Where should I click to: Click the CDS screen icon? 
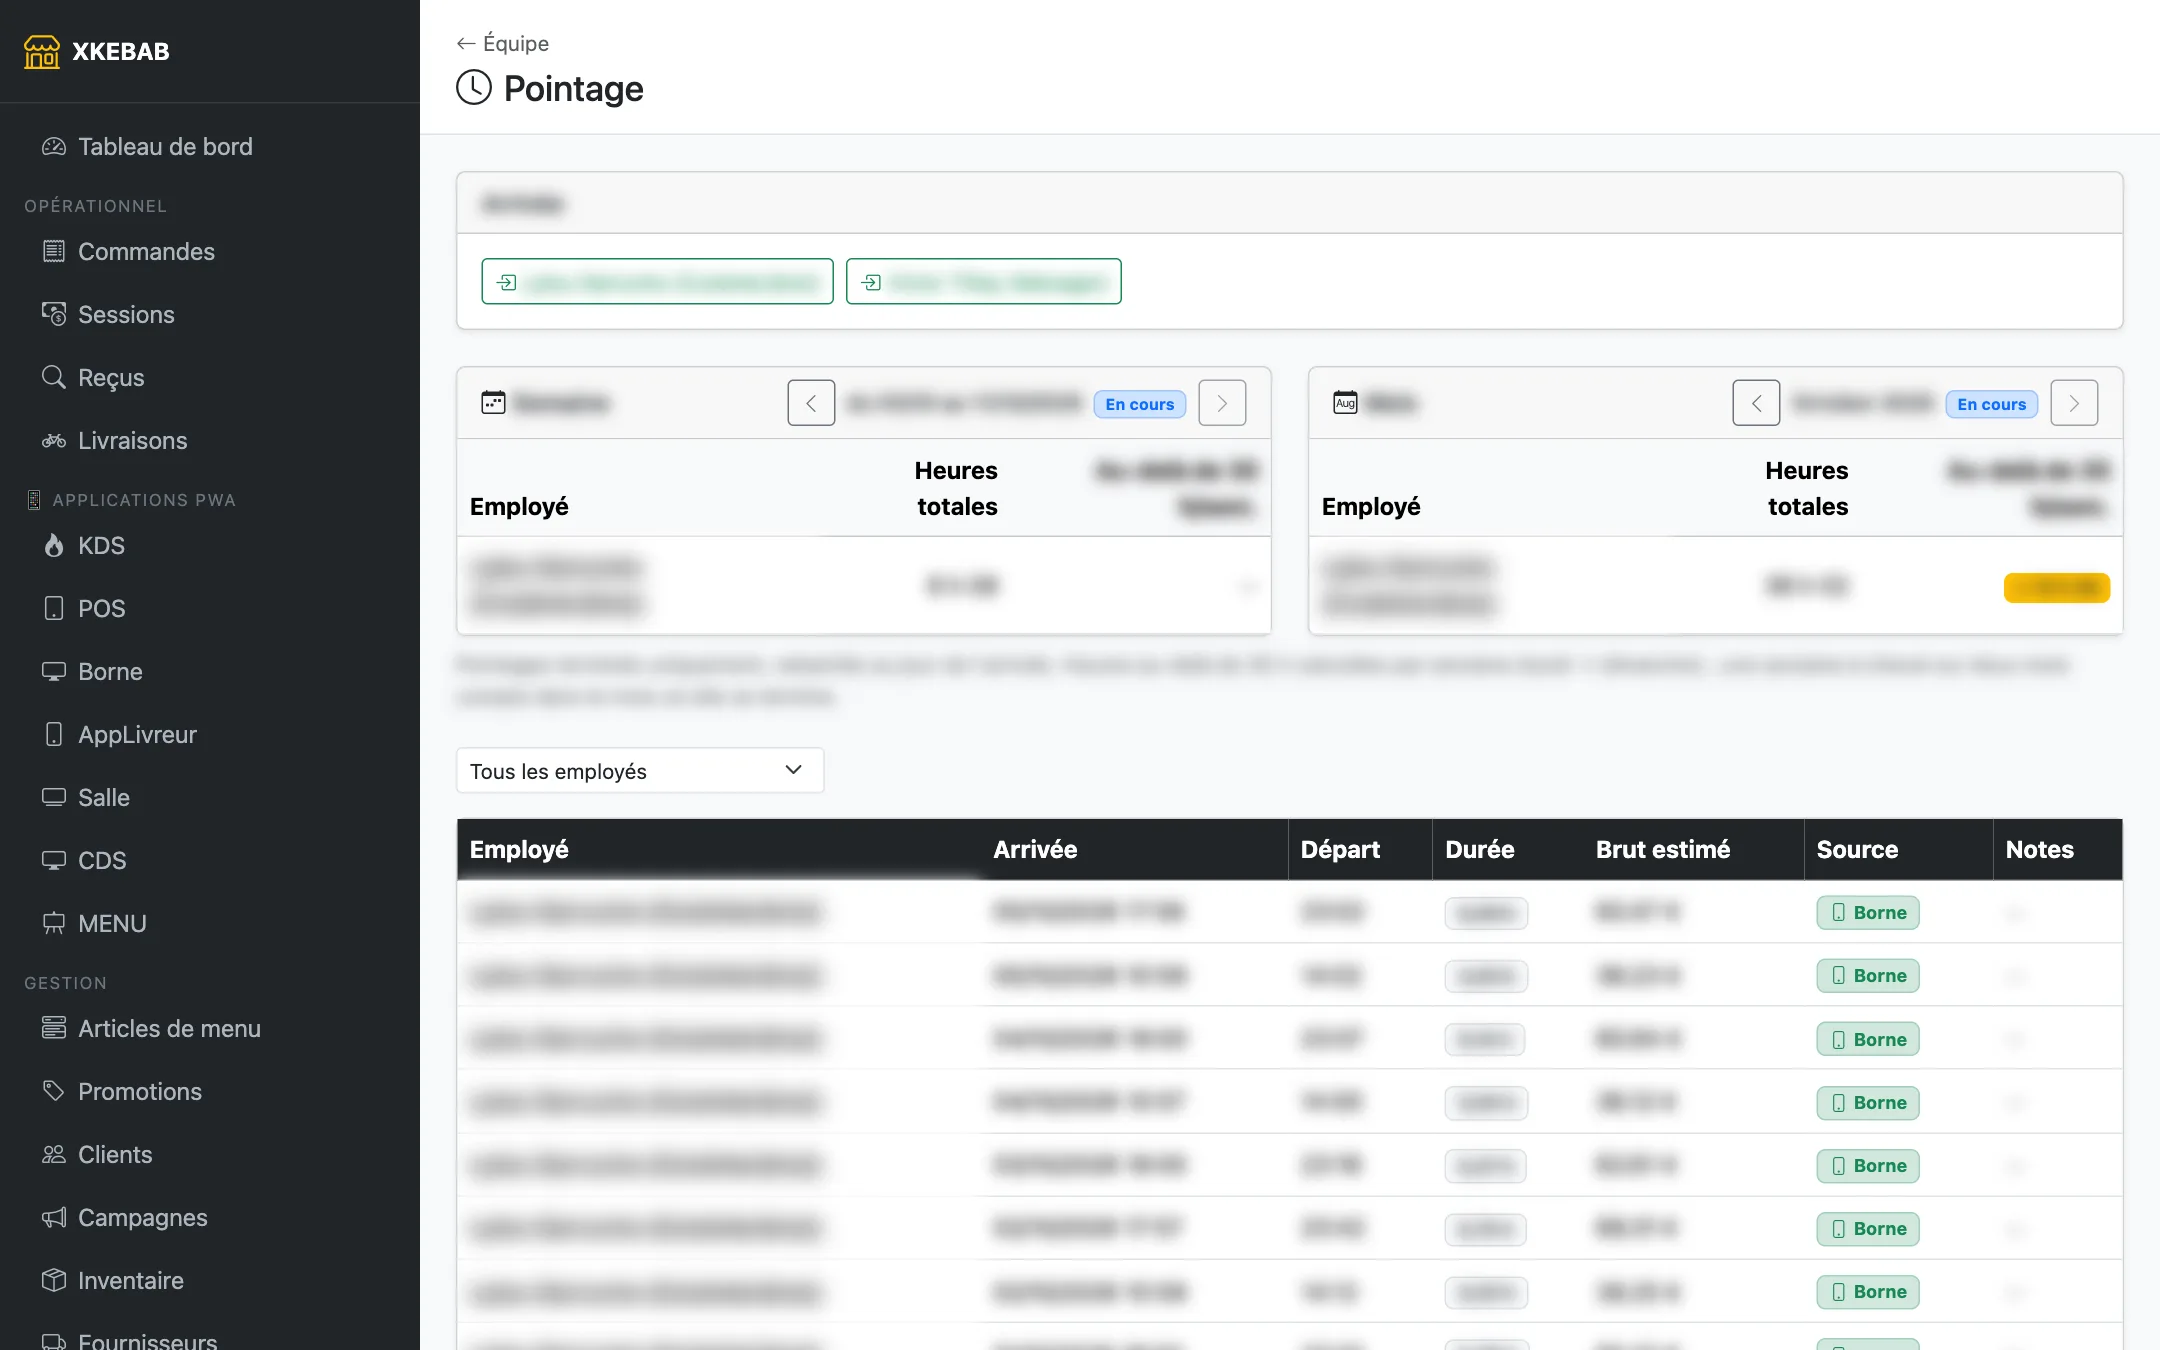(x=54, y=861)
